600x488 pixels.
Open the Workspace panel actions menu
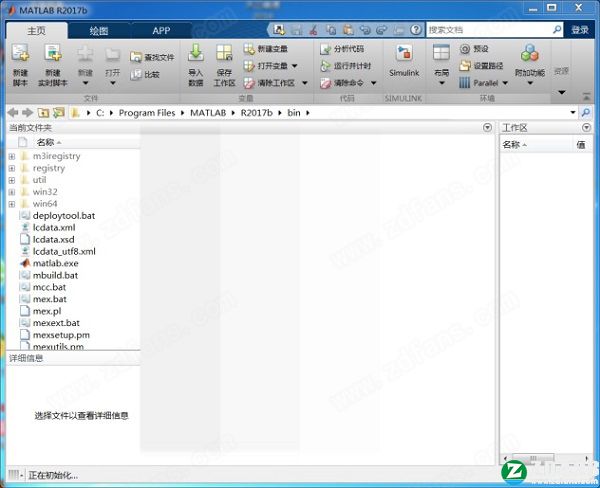point(586,127)
